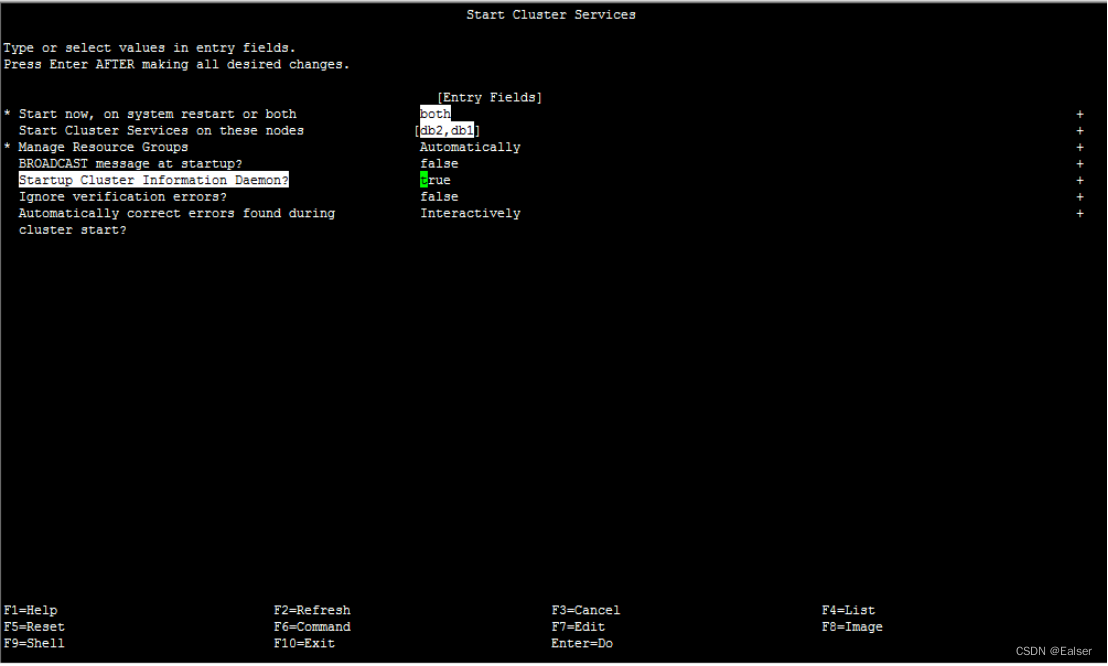This screenshot has width=1108, height=666.
Task: Open the Manage Resource Groups value Automatically
Action: [470, 146]
